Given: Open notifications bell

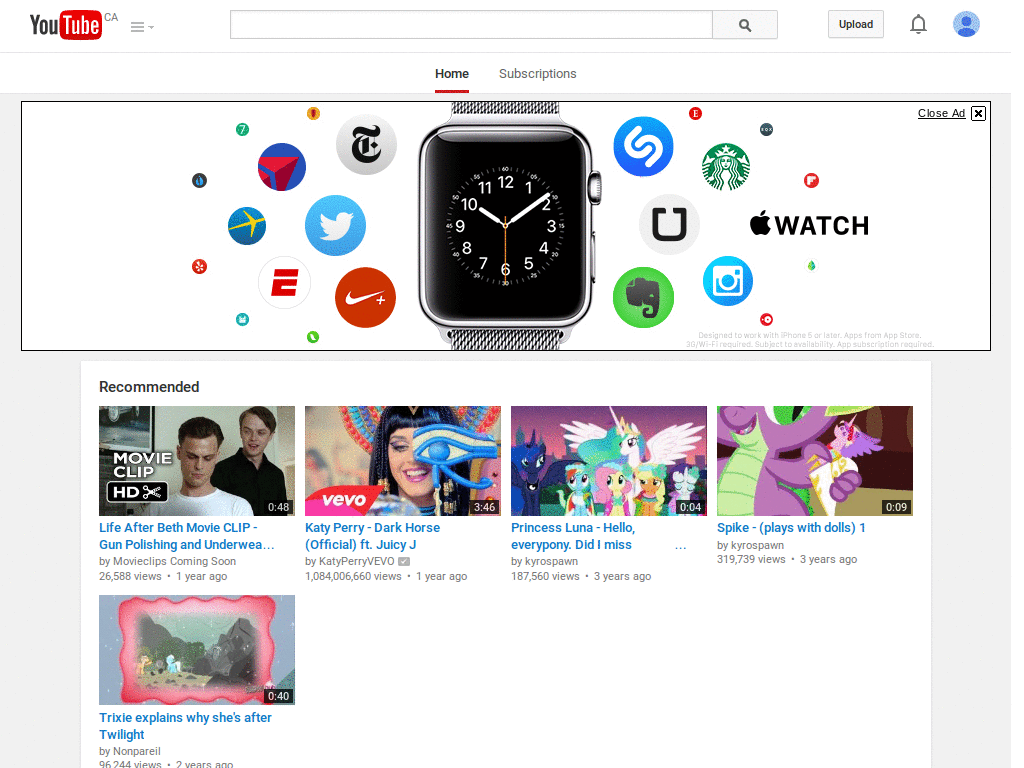Looking at the screenshot, I should pyautogui.click(x=918, y=24).
